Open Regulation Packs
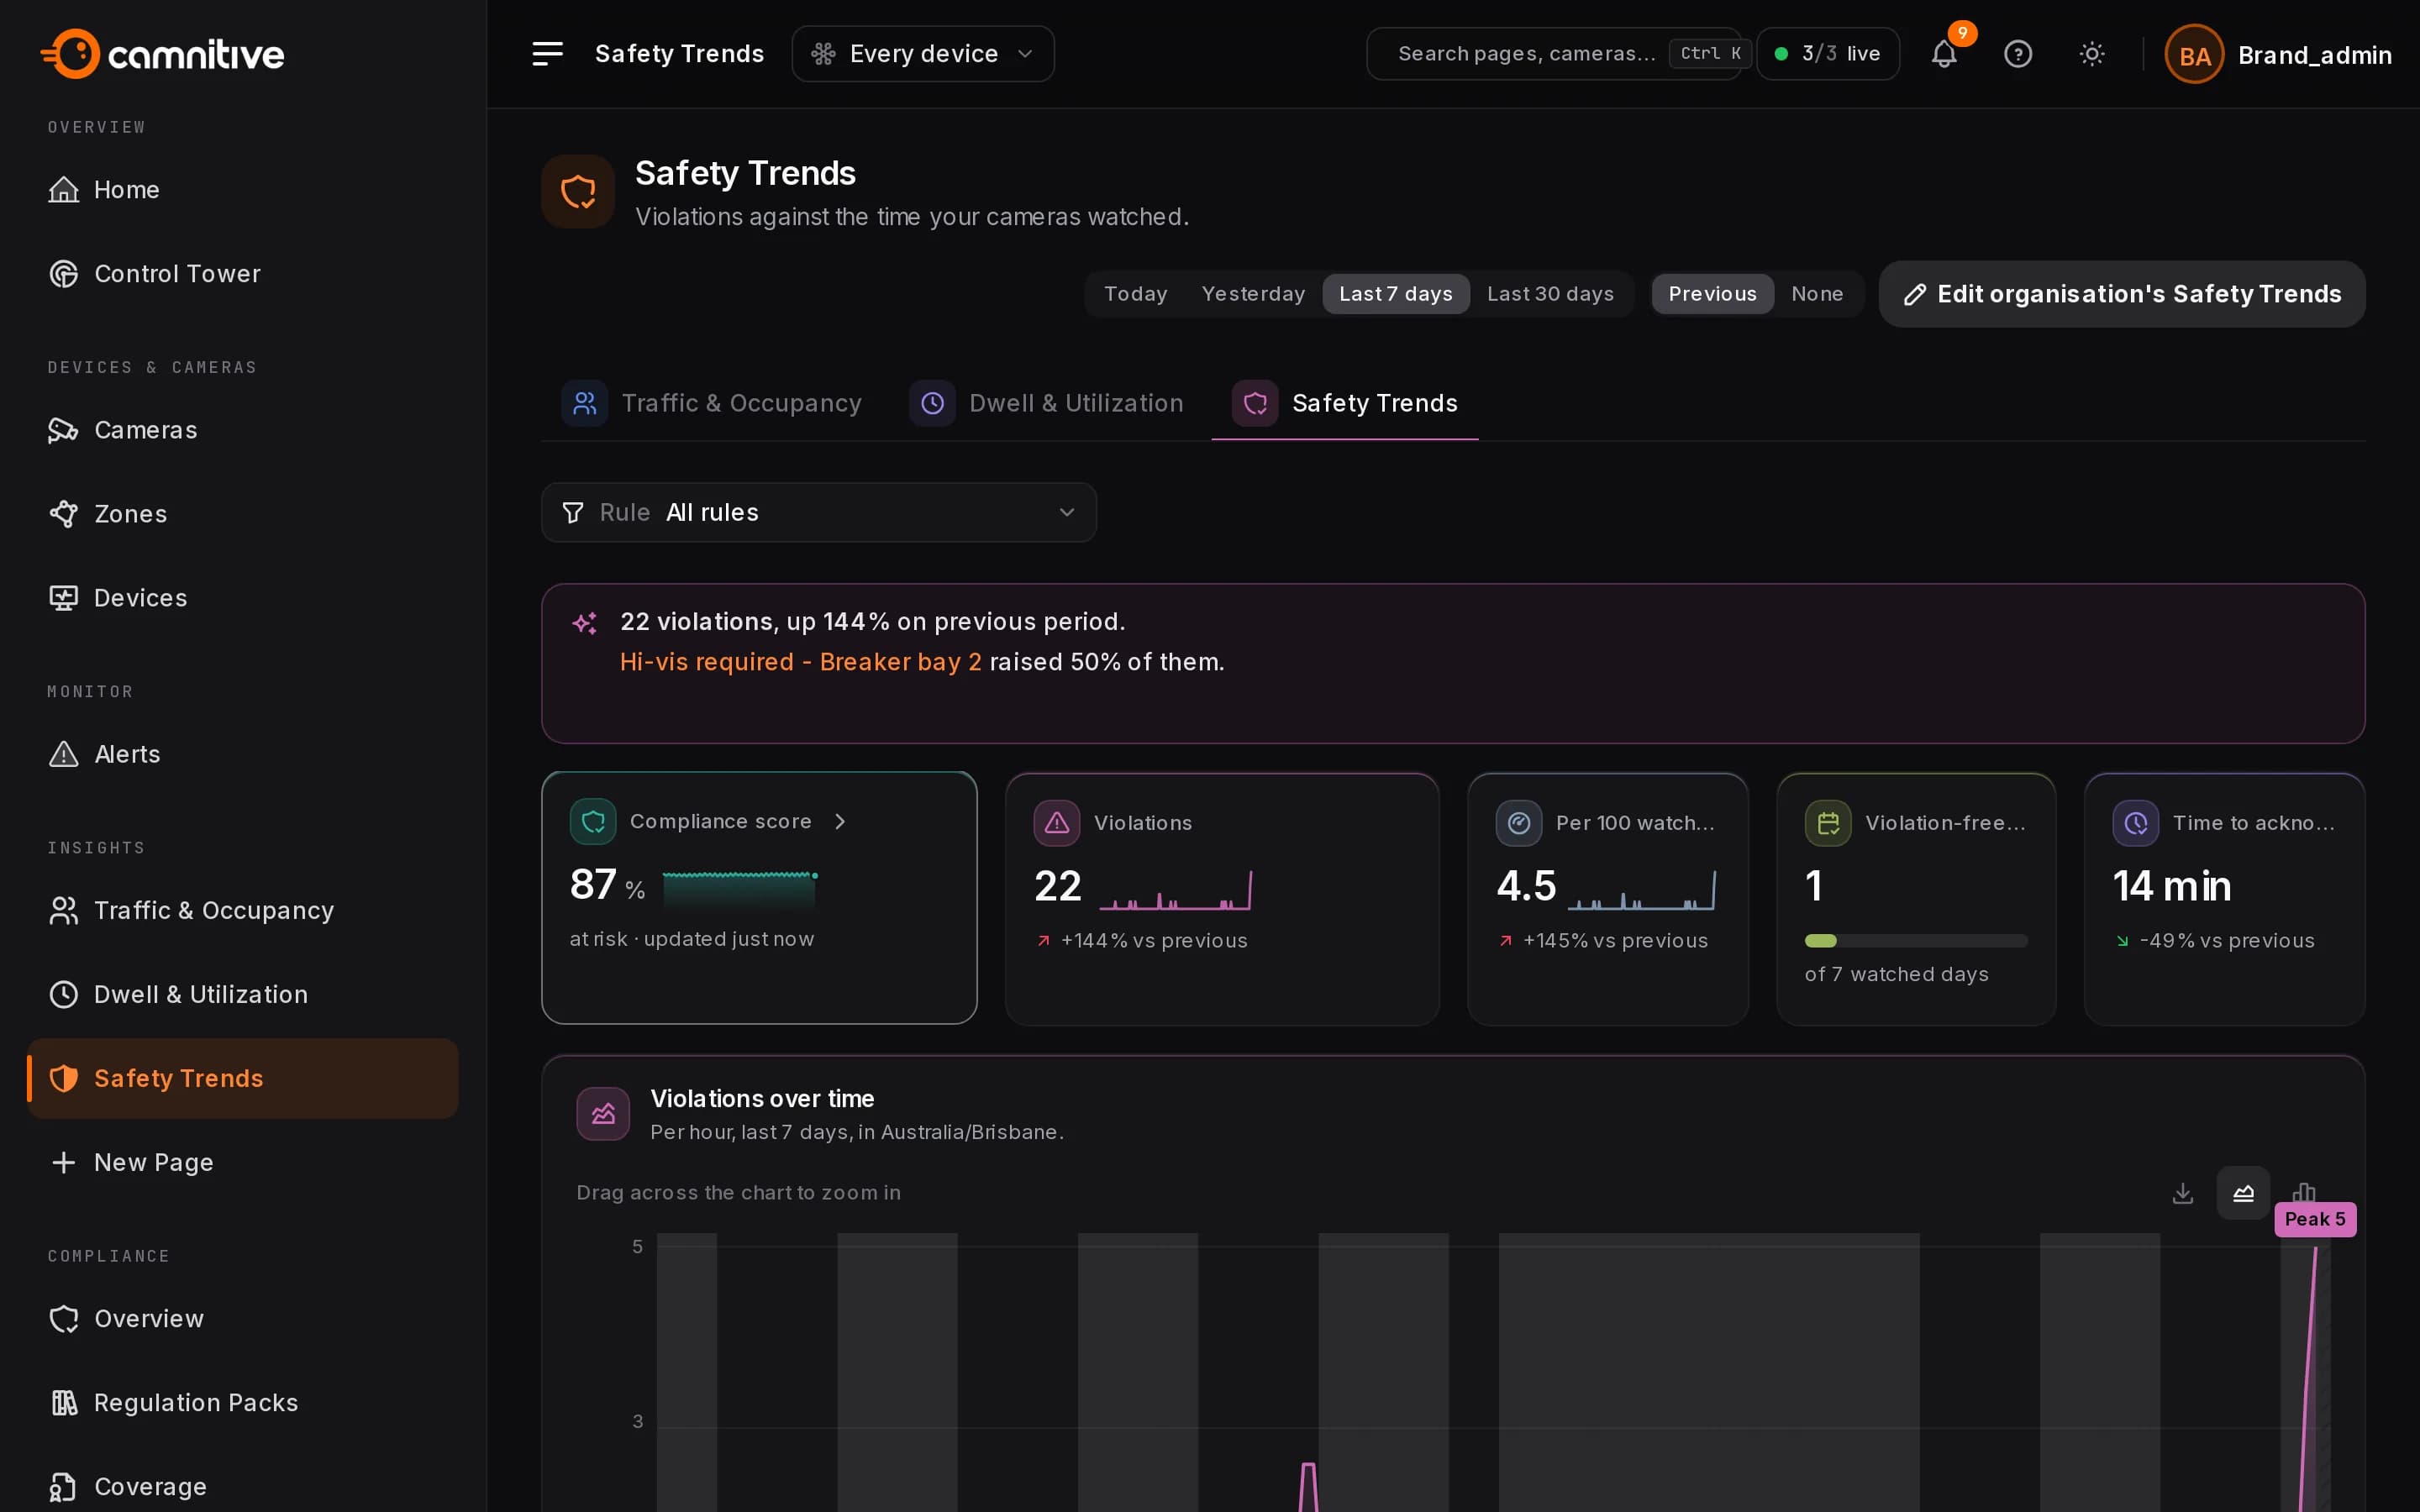2420x1512 pixels. tap(242, 1402)
